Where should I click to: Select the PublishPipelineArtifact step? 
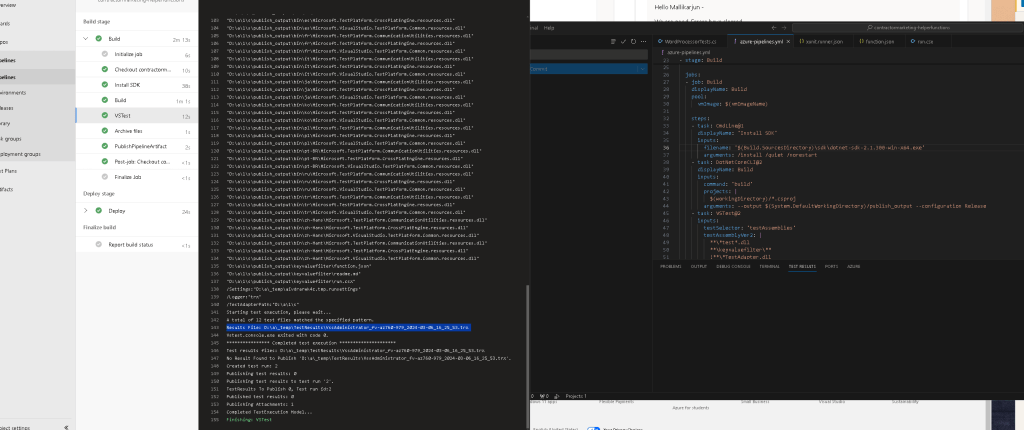pyautogui.click(x=134, y=146)
